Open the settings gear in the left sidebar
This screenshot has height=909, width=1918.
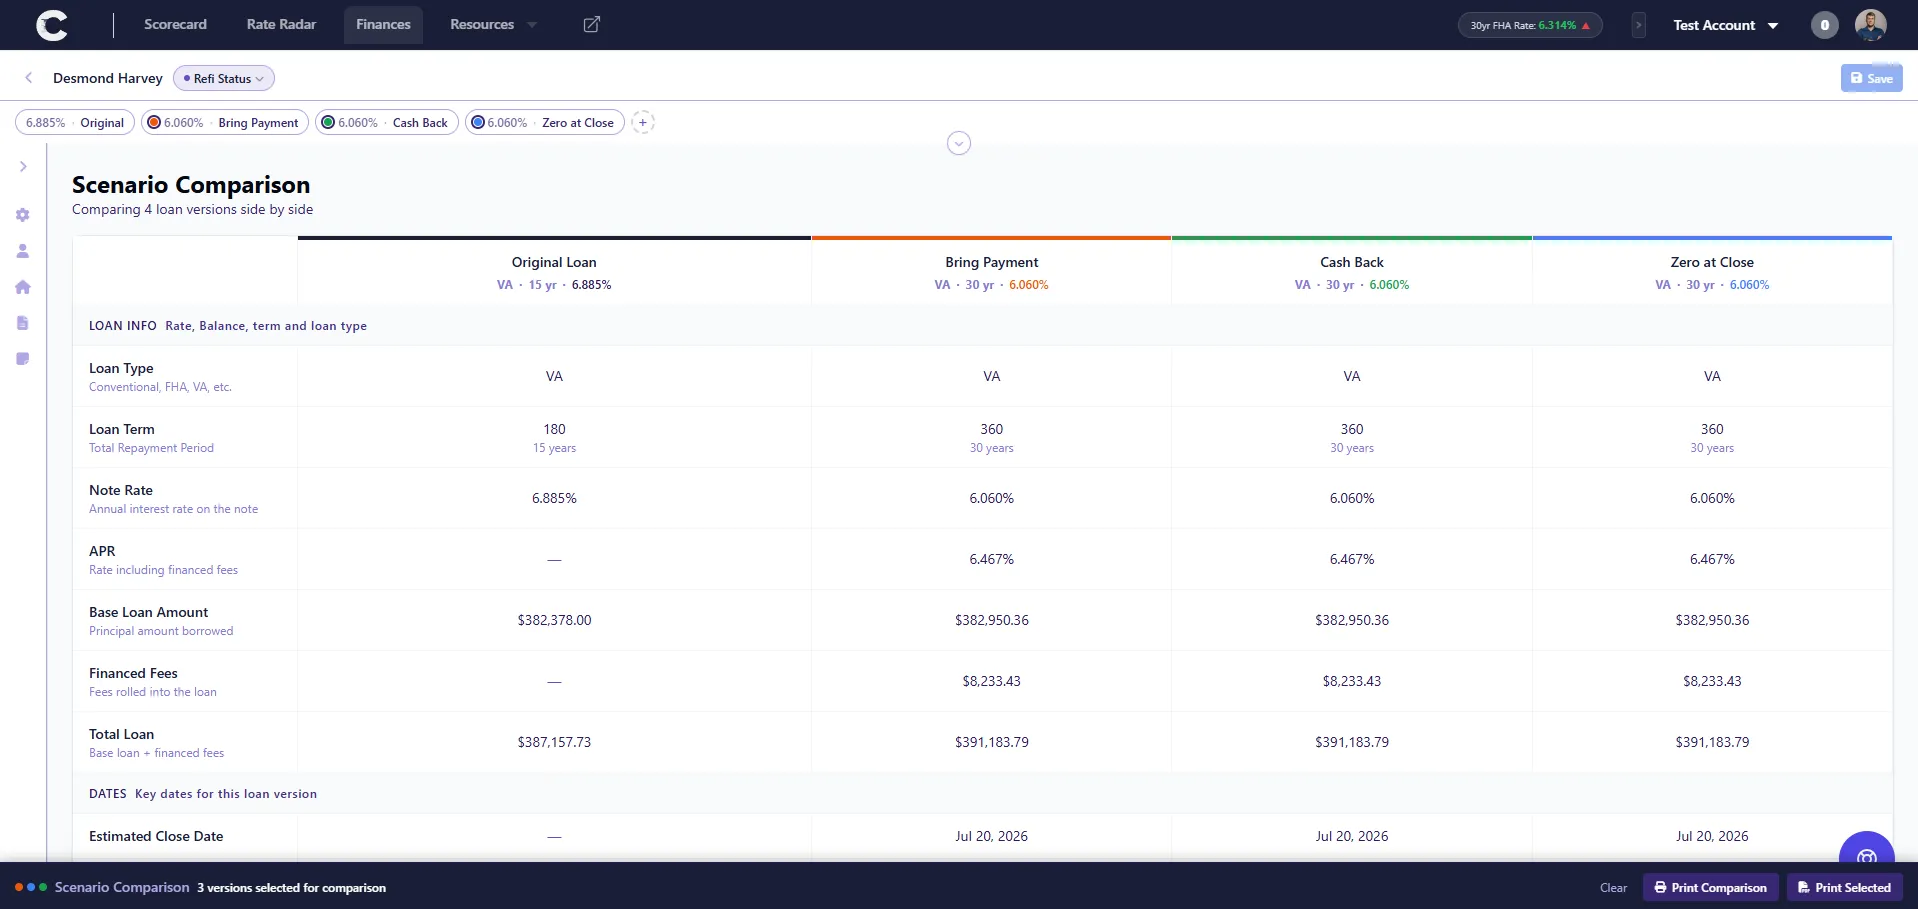coord(23,215)
